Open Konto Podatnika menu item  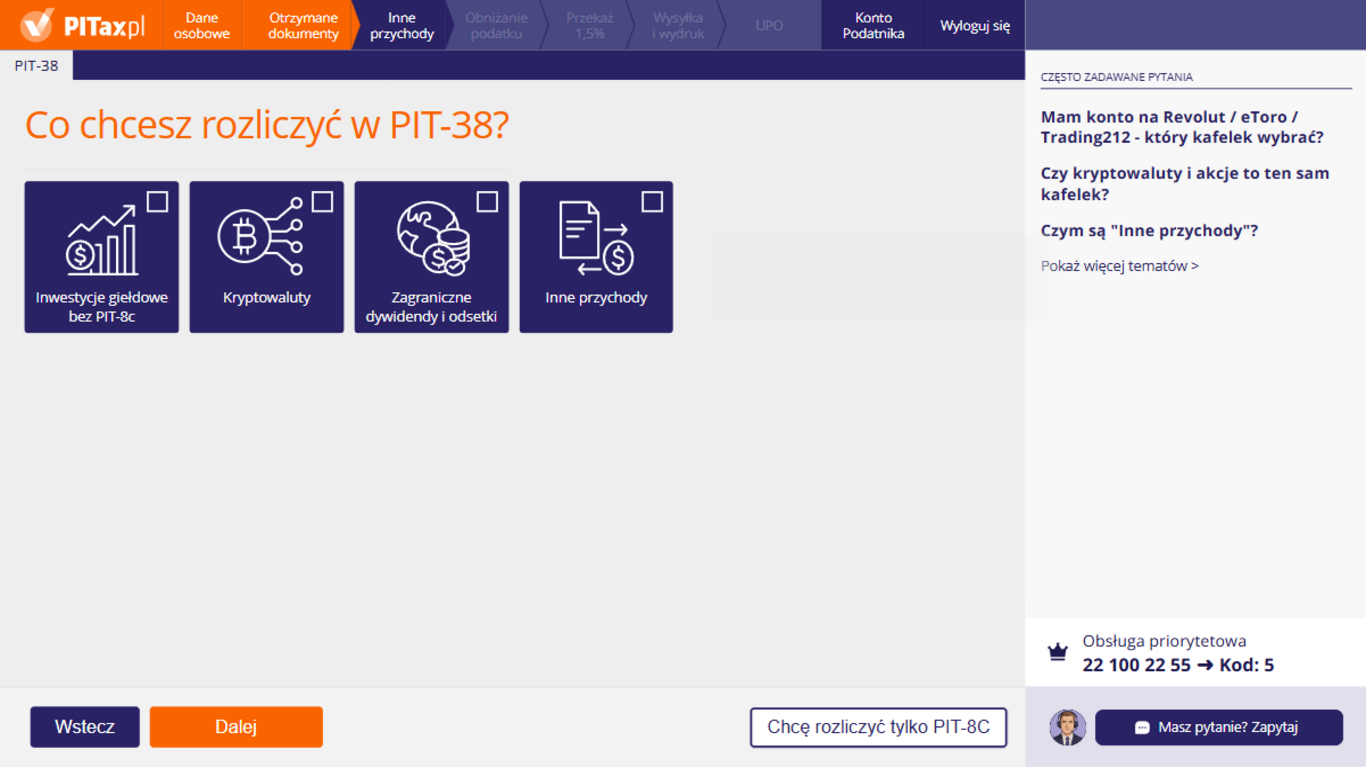click(x=873, y=25)
